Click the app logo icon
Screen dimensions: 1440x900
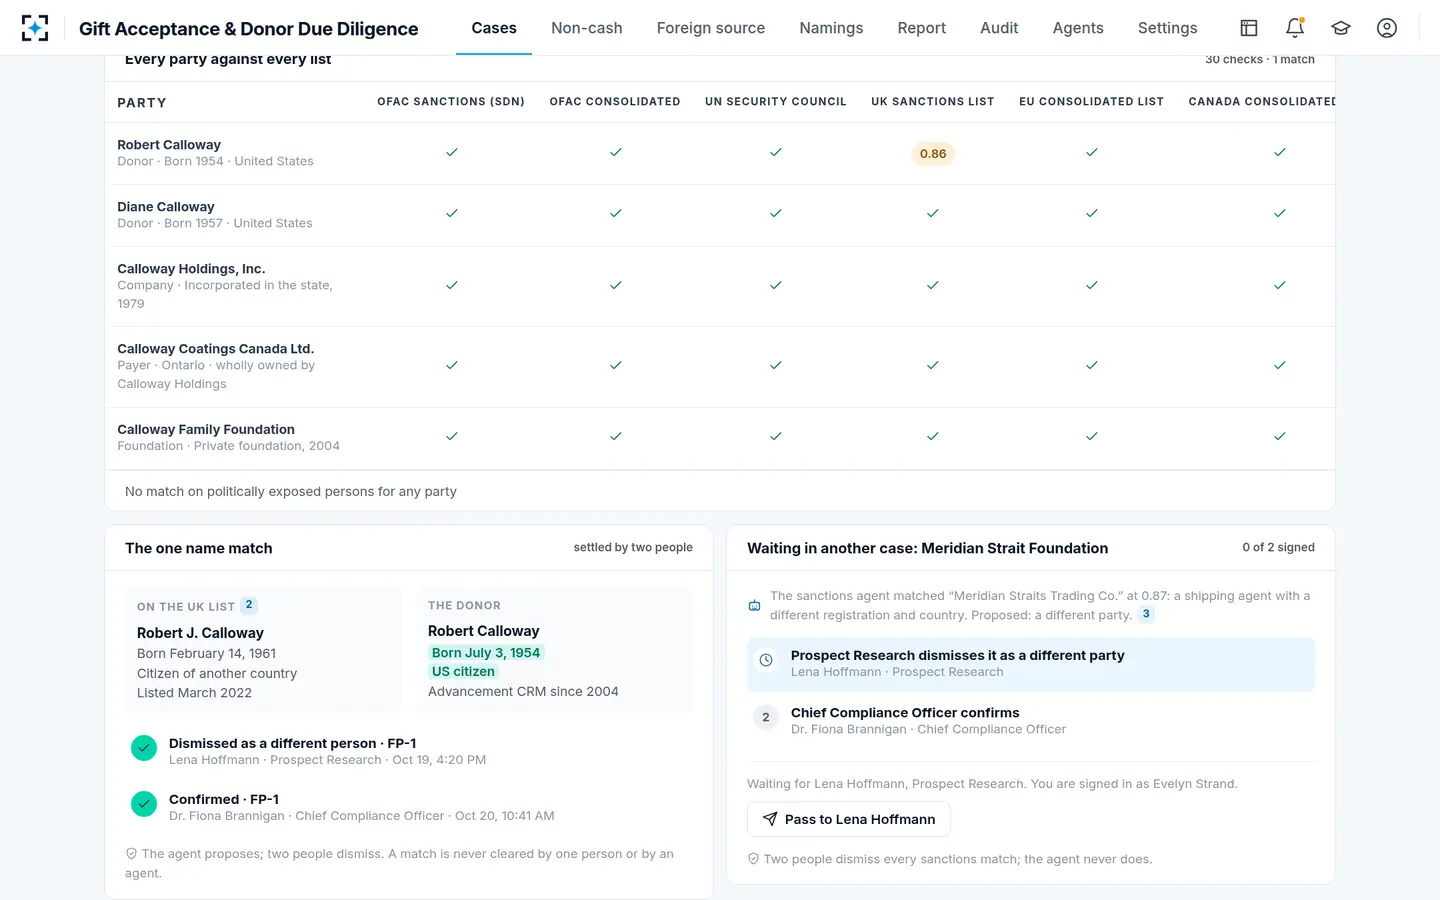[35, 28]
